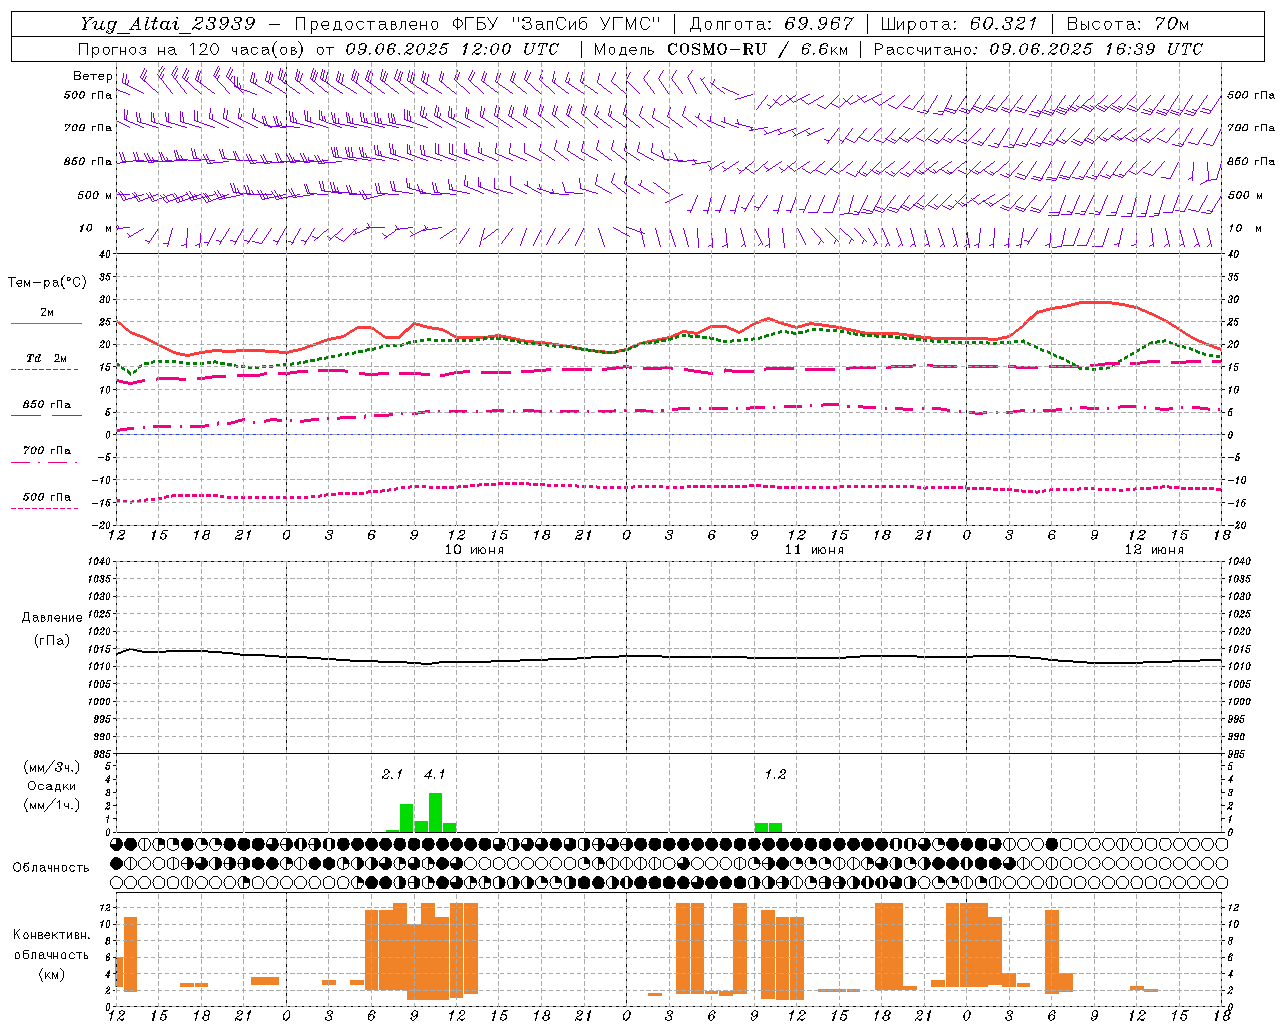
Task: Click the (гПа) unit under Давление
Action: click(52, 641)
